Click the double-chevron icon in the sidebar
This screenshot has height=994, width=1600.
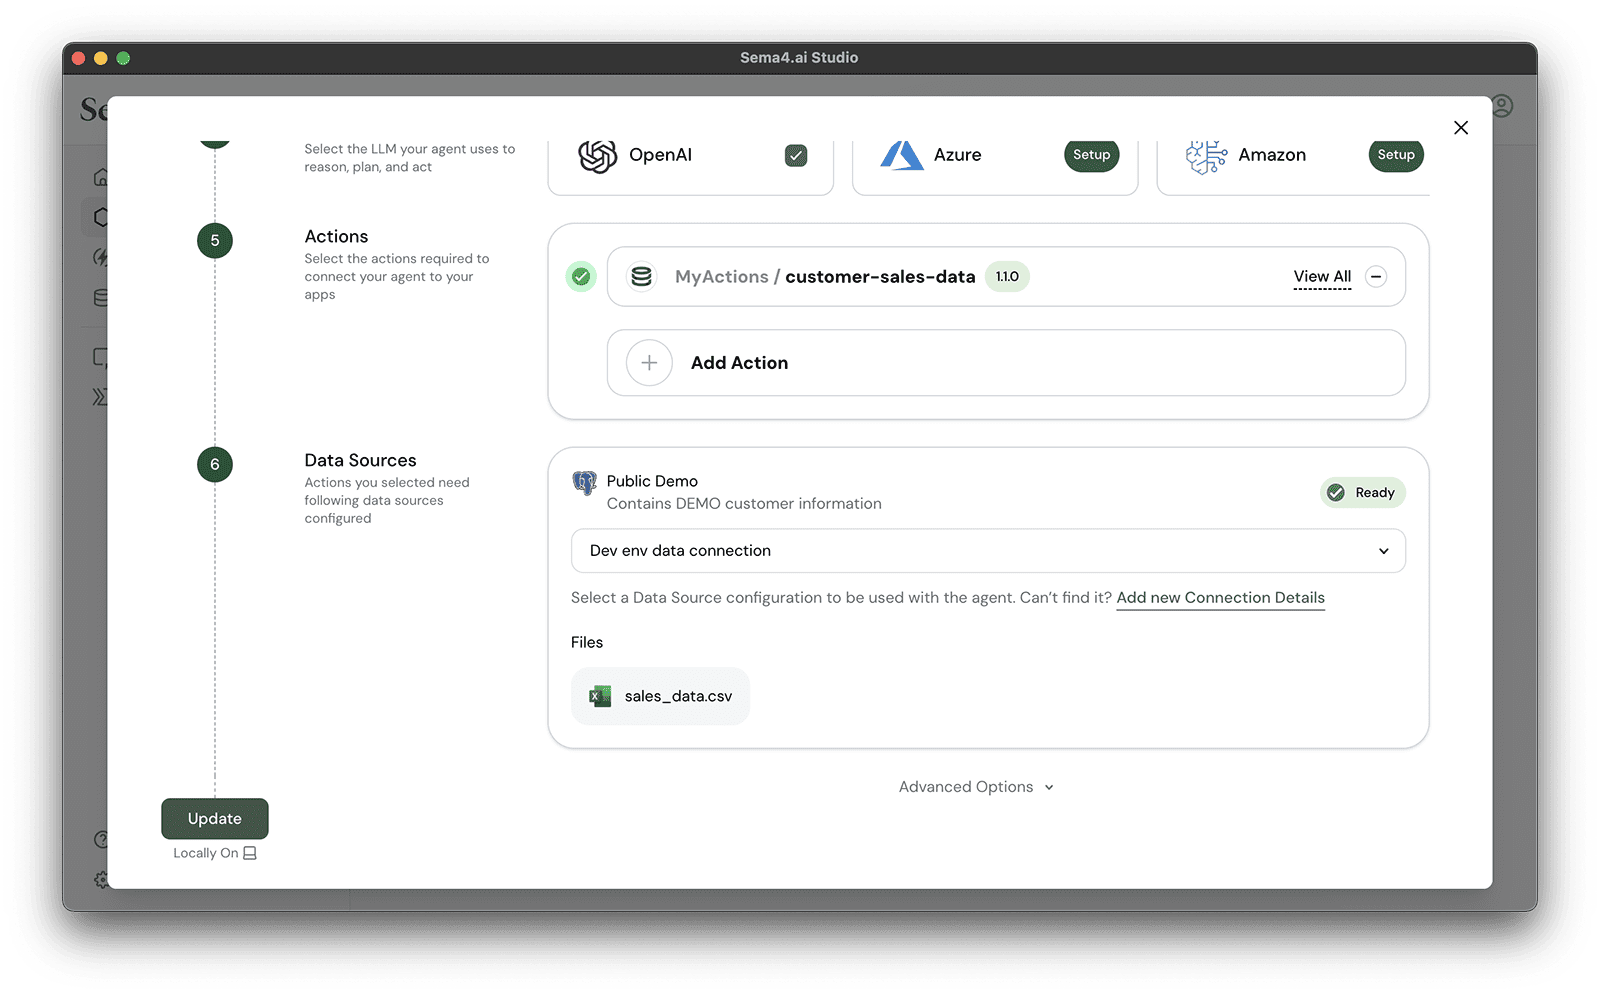click(102, 396)
